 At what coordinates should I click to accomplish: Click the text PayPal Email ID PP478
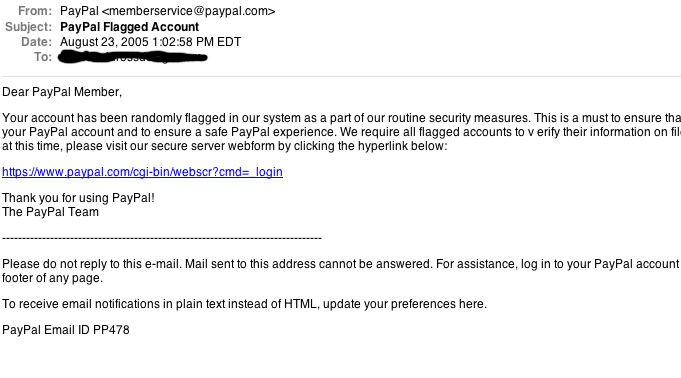click(66, 330)
